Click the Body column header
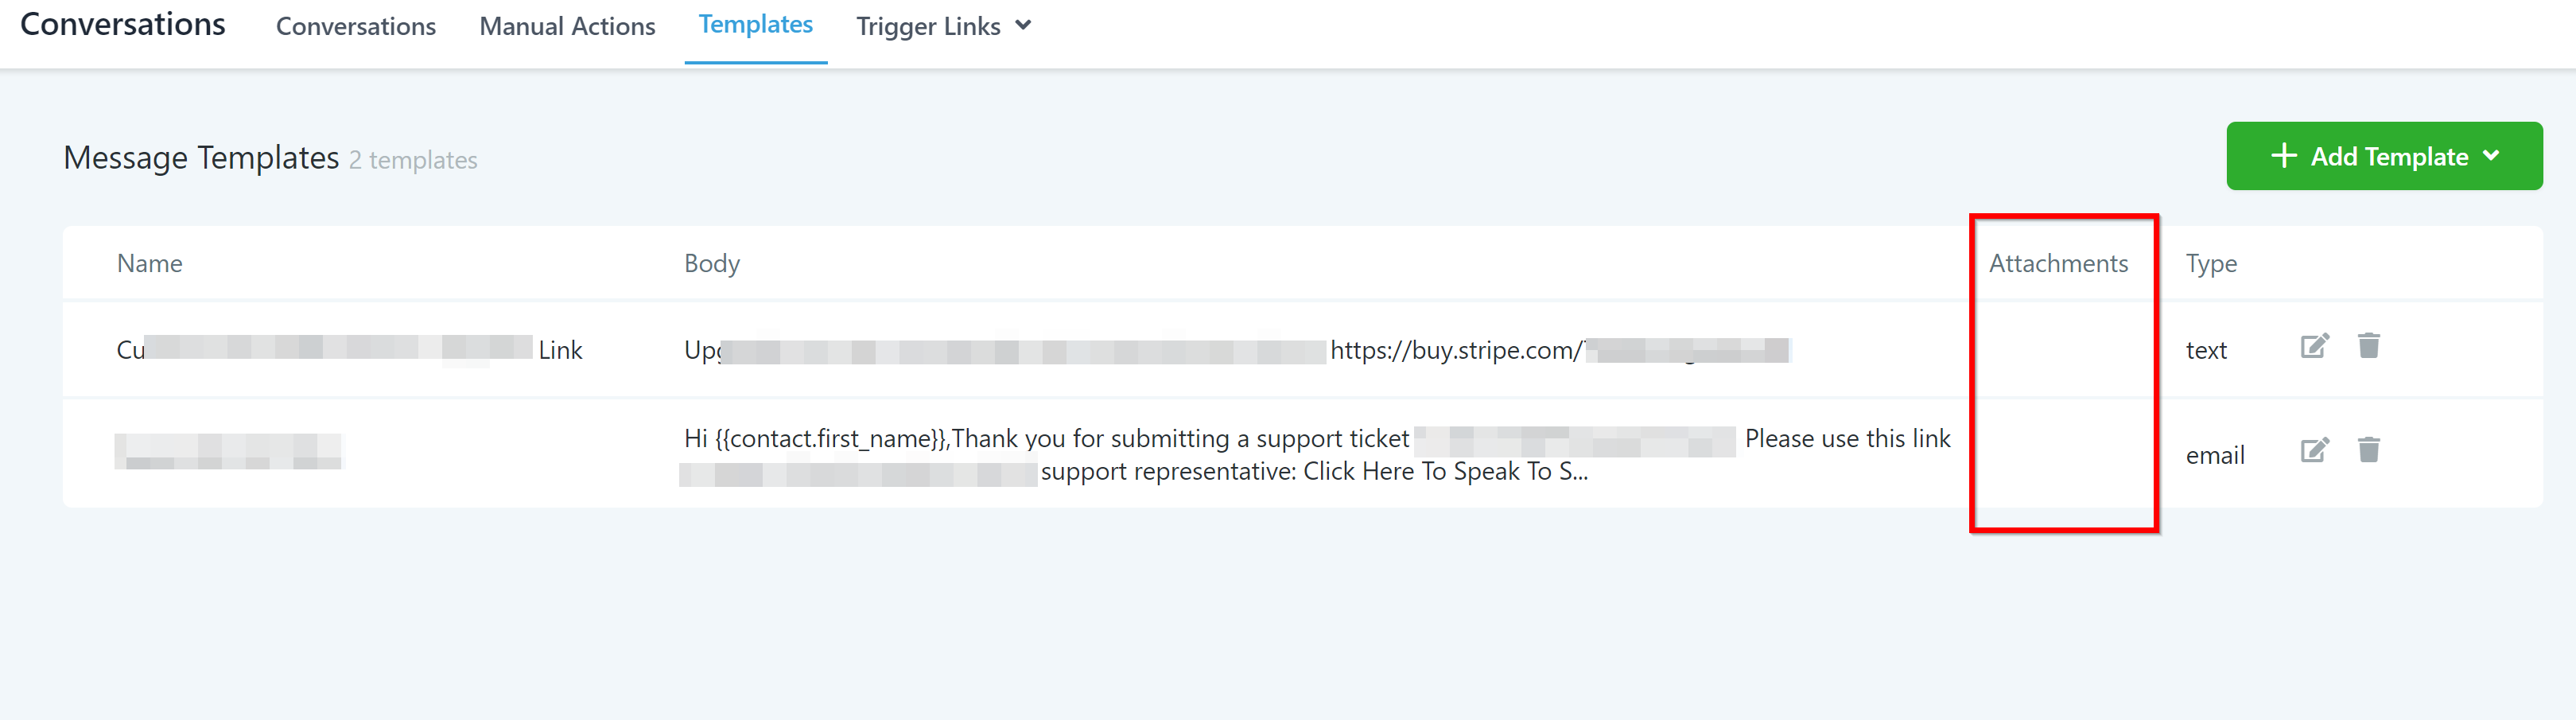This screenshot has height=720, width=2576. point(711,263)
